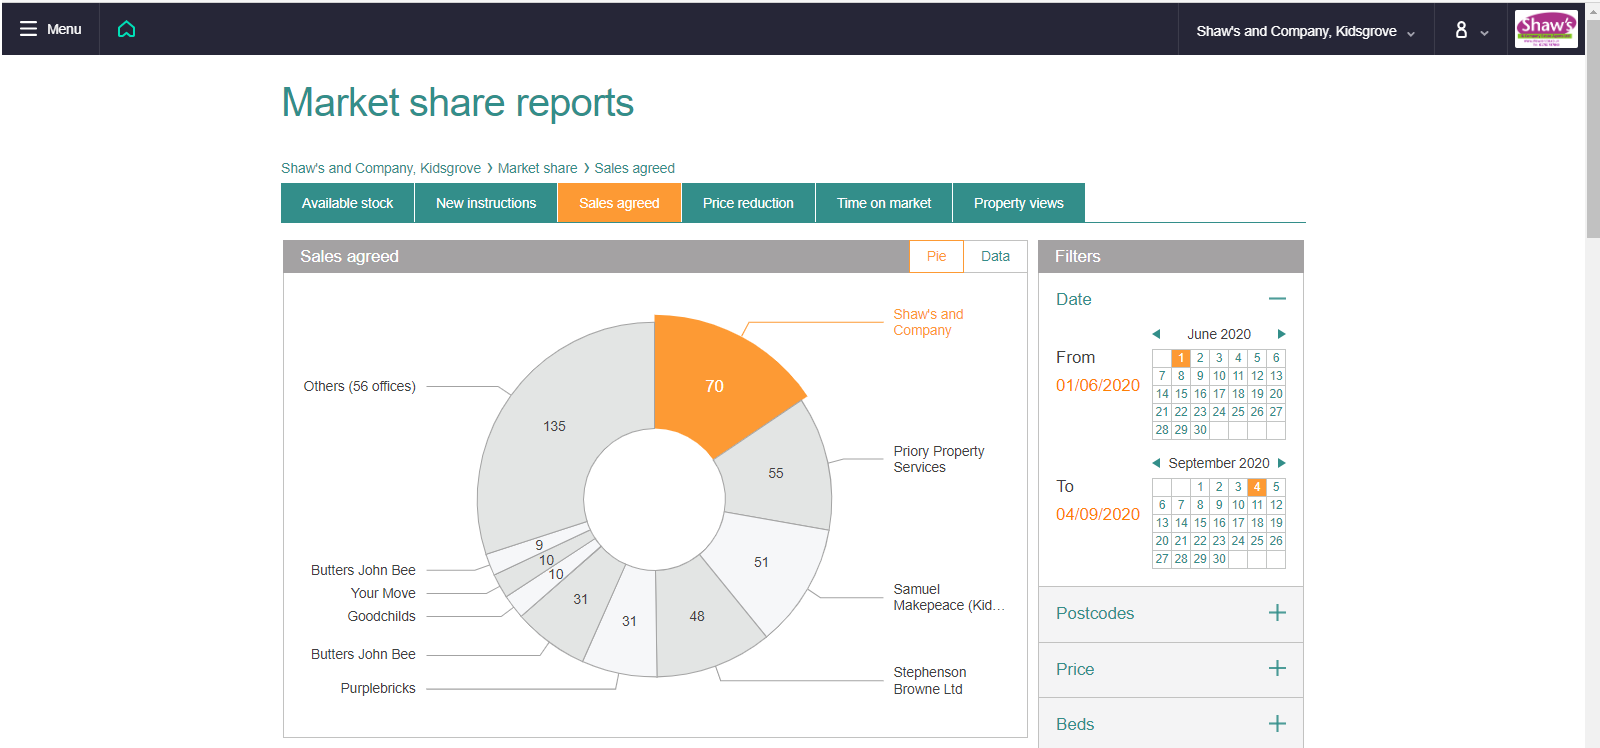1600x748 pixels.
Task: Switch to the Data view
Action: [x=995, y=256]
